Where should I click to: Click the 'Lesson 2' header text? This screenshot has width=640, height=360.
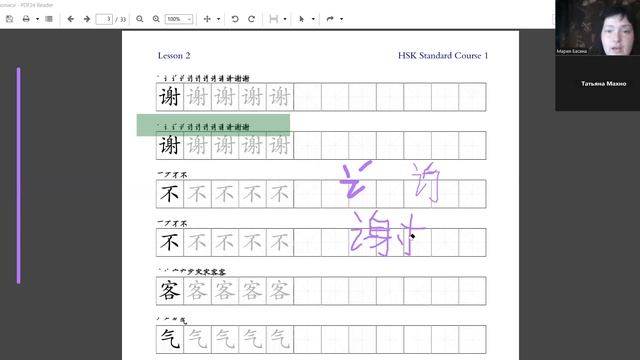click(174, 56)
